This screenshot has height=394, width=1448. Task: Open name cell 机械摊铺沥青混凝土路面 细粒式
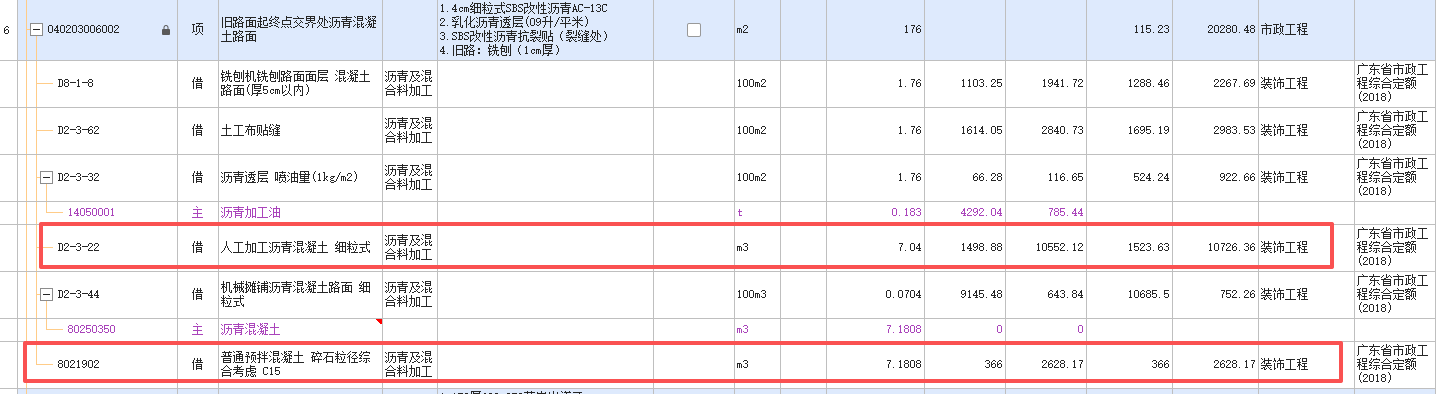(x=300, y=294)
